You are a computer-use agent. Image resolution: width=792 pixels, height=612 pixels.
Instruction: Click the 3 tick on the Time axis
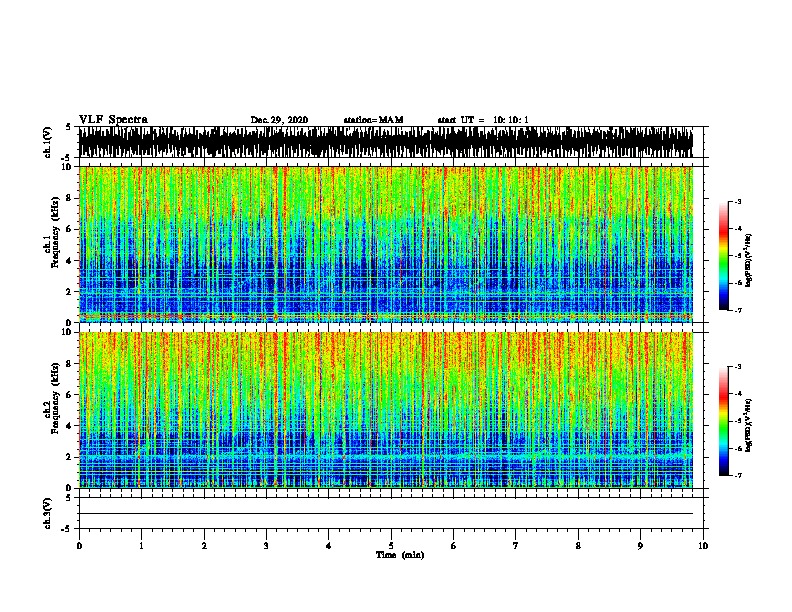pyautogui.click(x=266, y=546)
